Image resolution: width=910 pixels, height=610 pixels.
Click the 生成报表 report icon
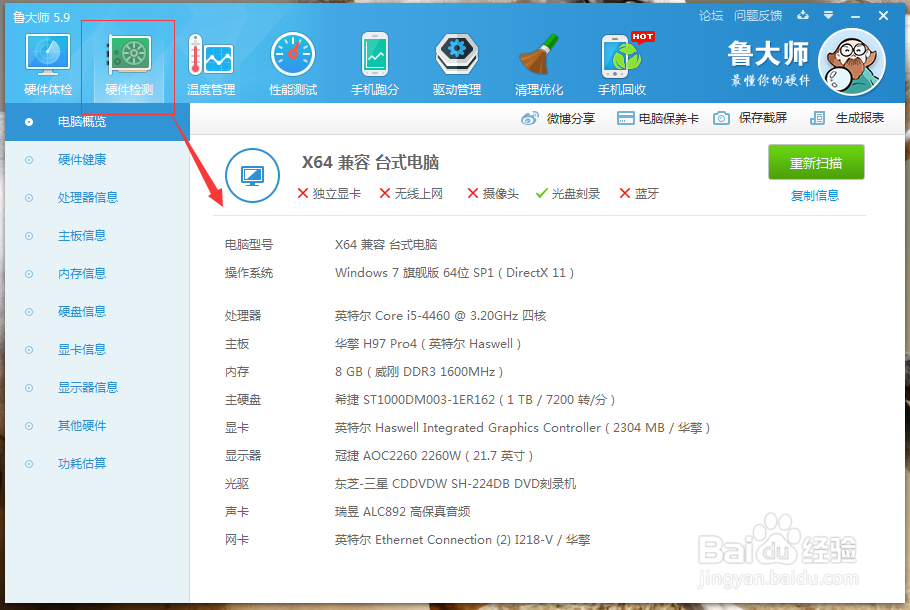[817, 118]
